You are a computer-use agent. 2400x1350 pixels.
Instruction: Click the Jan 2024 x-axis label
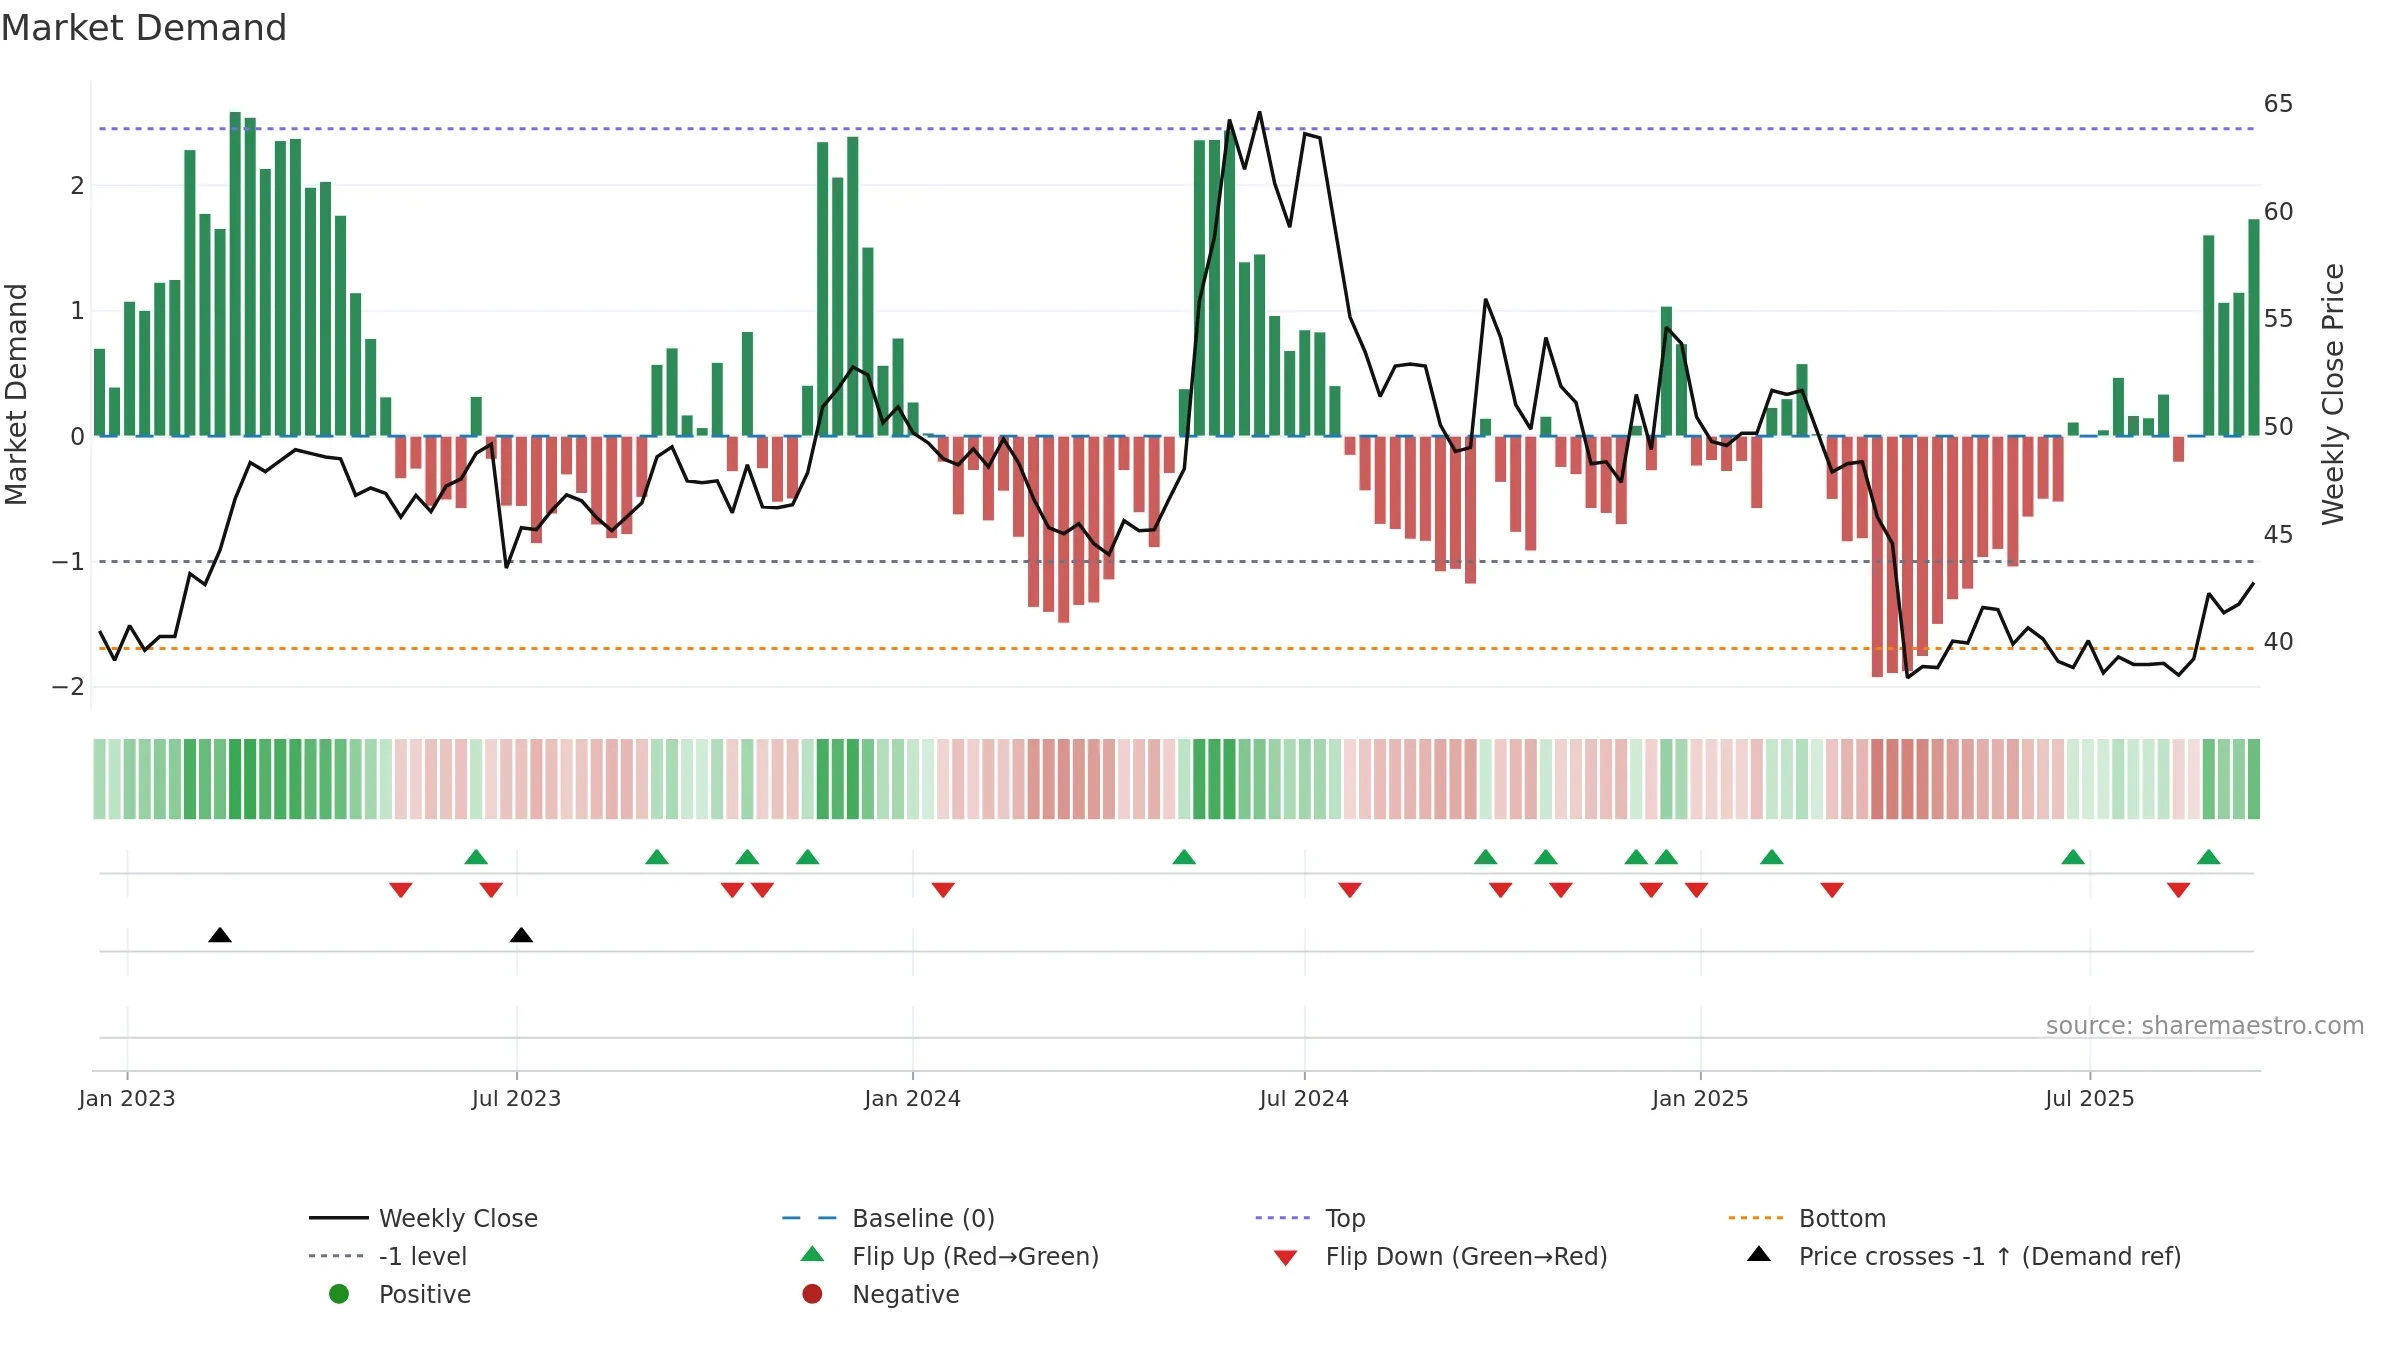click(x=912, y=1099)
